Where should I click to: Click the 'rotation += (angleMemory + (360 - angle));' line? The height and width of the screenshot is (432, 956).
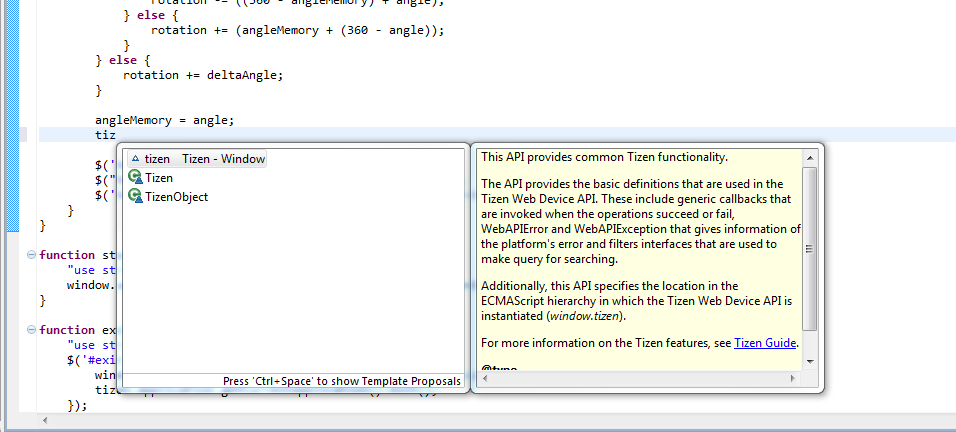pos(298,30)
